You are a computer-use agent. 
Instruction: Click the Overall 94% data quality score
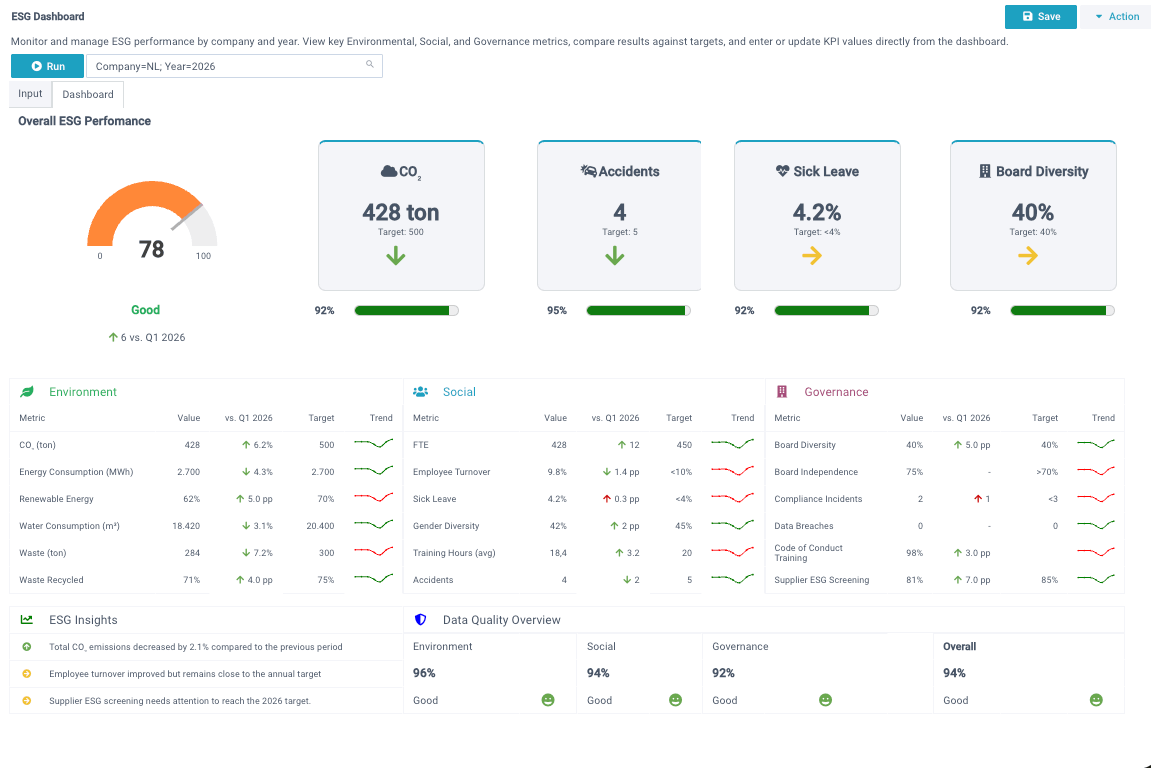954,673
